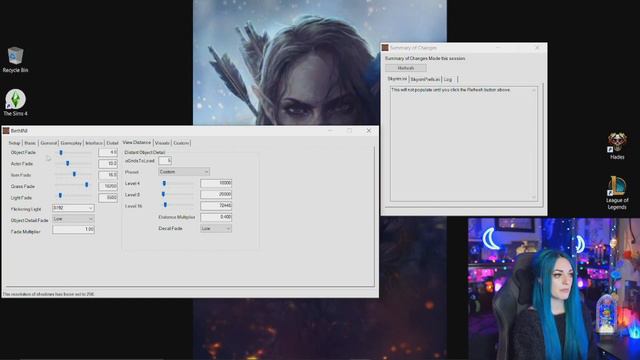Open the Decal Fade dropdown
Screen dimensions: 640x360
pos(216,229)
